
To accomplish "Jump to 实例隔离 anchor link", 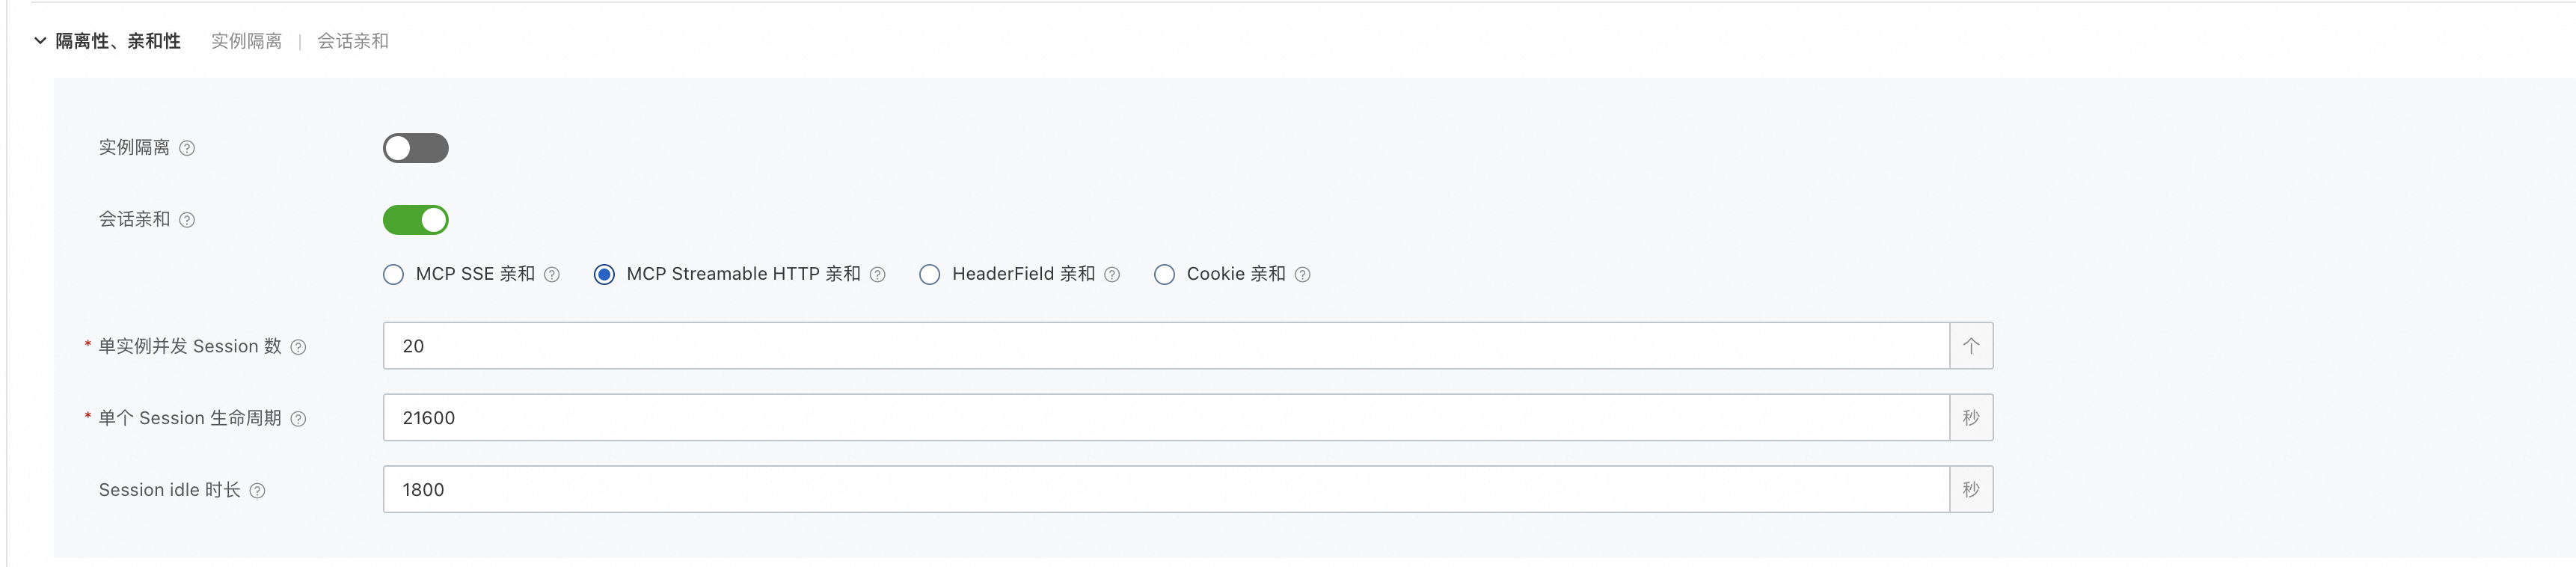I will point(246,41).
